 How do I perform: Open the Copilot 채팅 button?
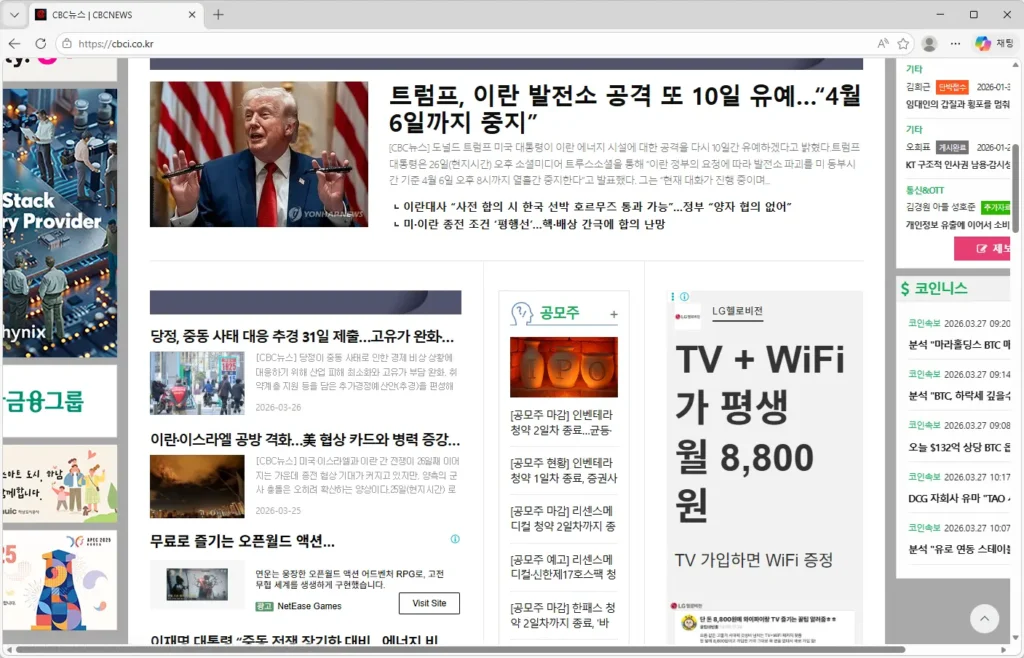(994, 44)
